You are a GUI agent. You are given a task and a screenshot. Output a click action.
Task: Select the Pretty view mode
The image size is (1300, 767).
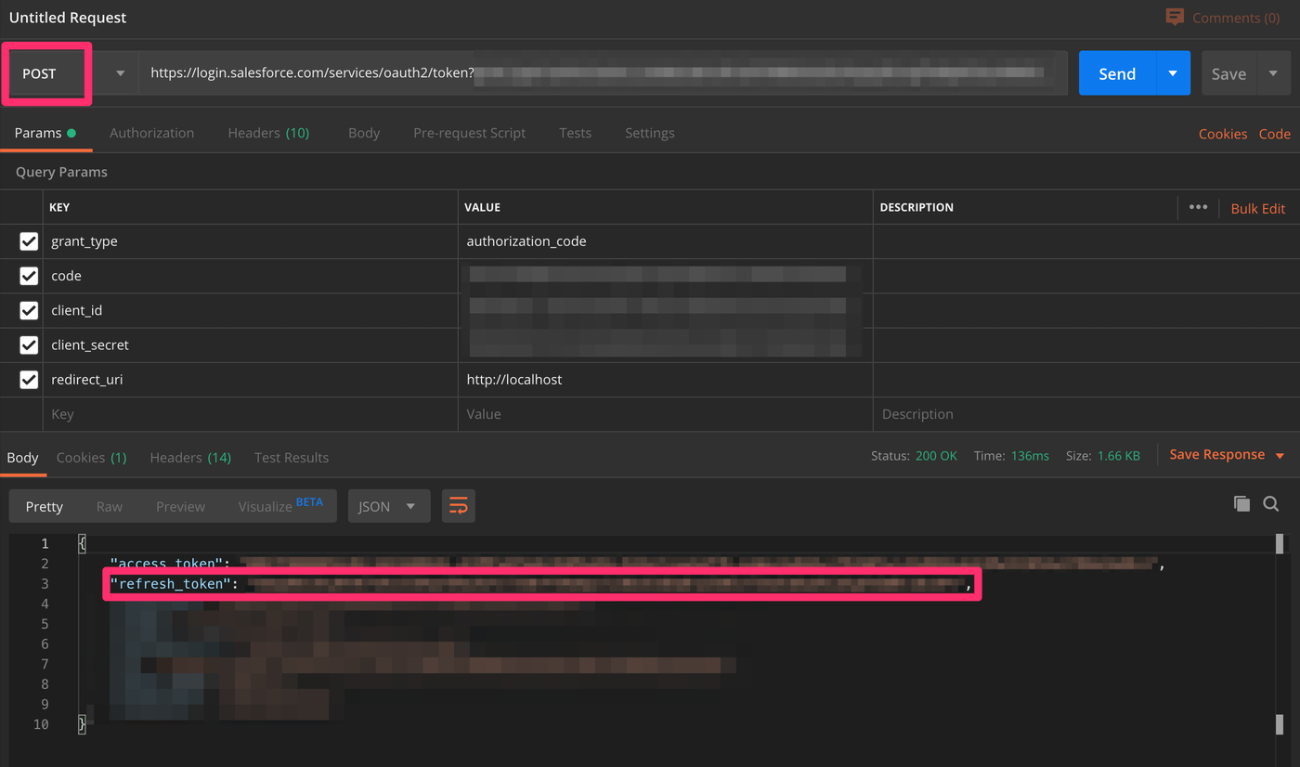[44, 506]
